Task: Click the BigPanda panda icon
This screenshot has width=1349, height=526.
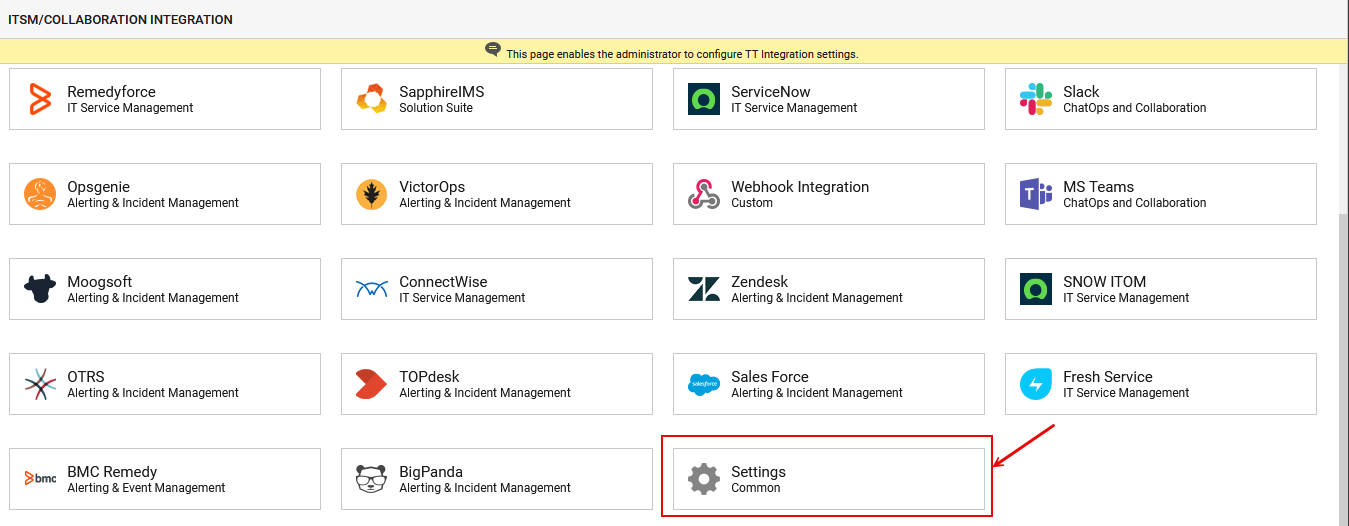Action: tap(372, 479)
